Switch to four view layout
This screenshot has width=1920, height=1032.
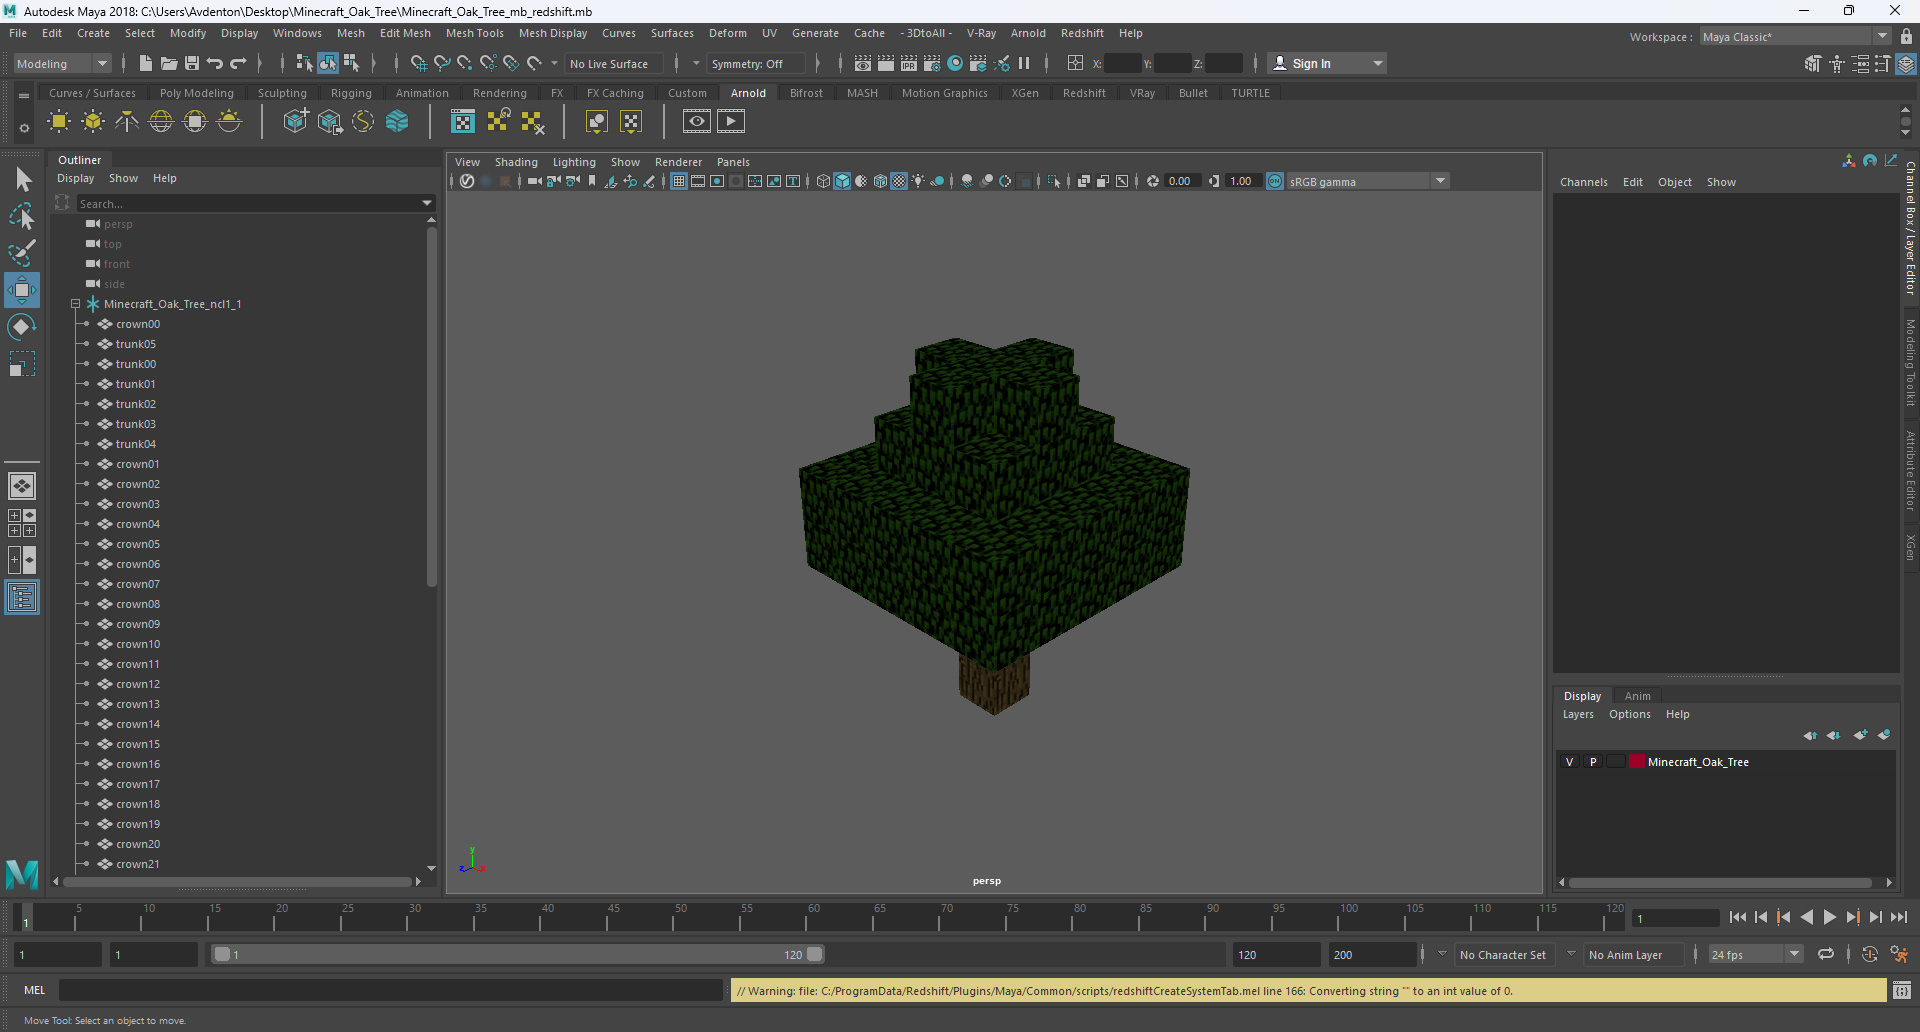(22, 523)
